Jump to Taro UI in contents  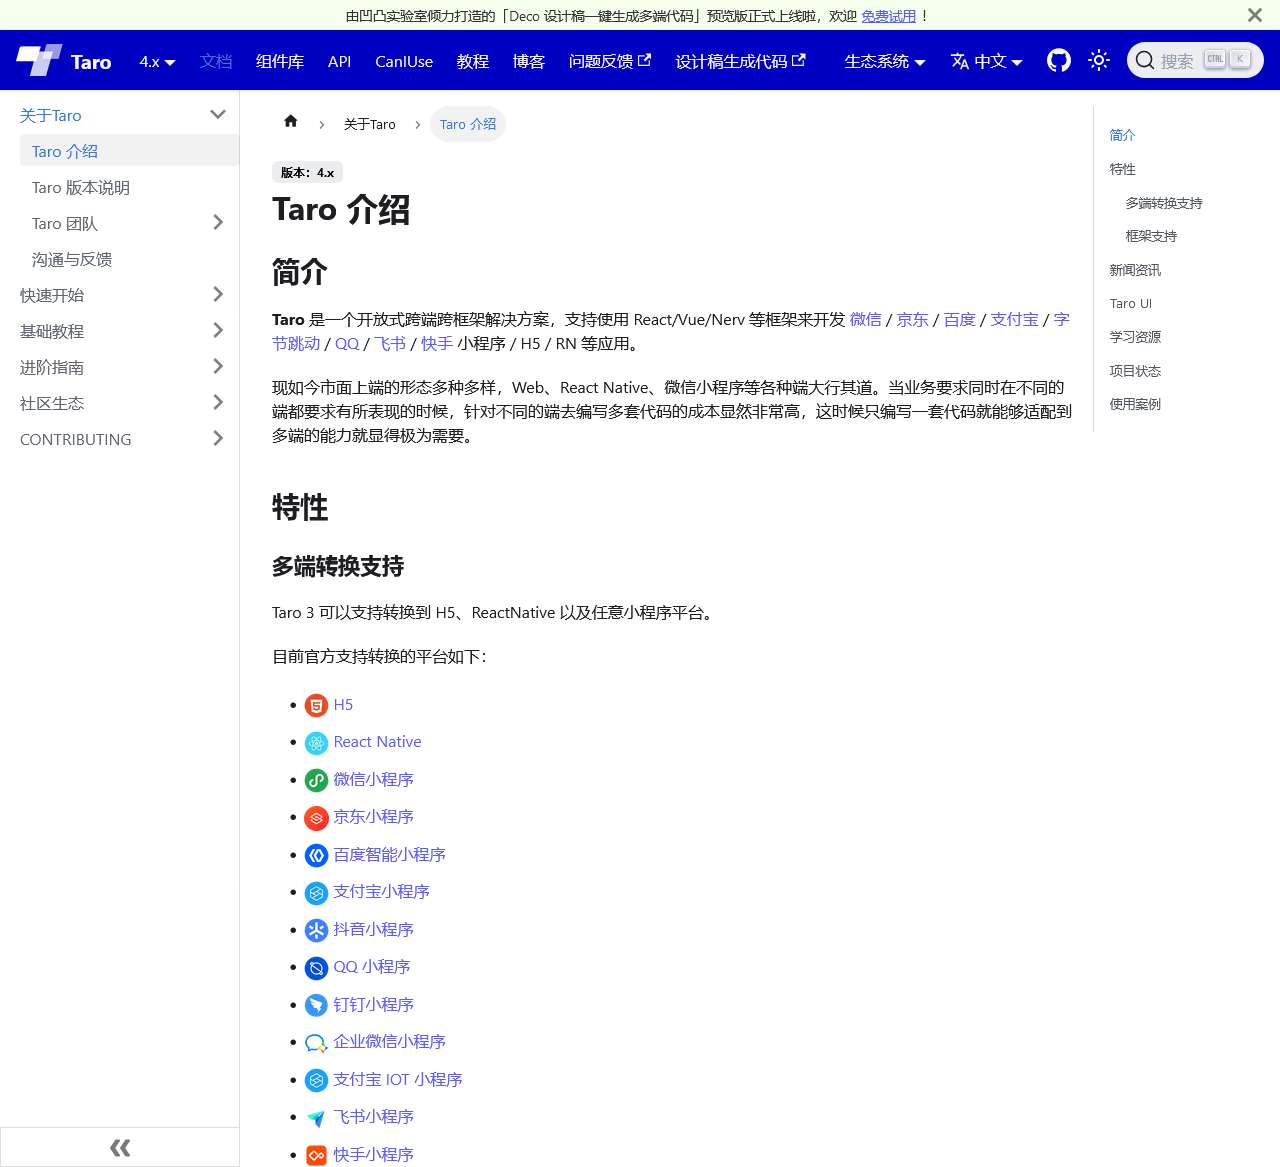1131,303
